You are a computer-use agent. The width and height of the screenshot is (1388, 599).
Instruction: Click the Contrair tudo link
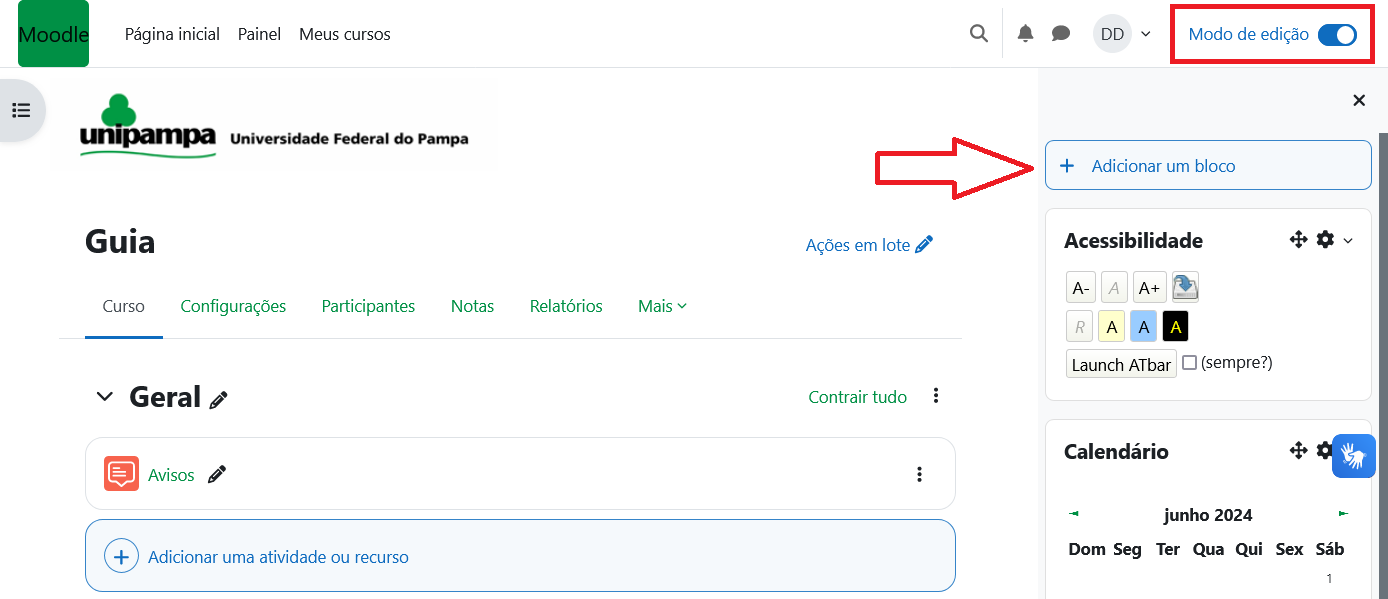pos(857,397)
